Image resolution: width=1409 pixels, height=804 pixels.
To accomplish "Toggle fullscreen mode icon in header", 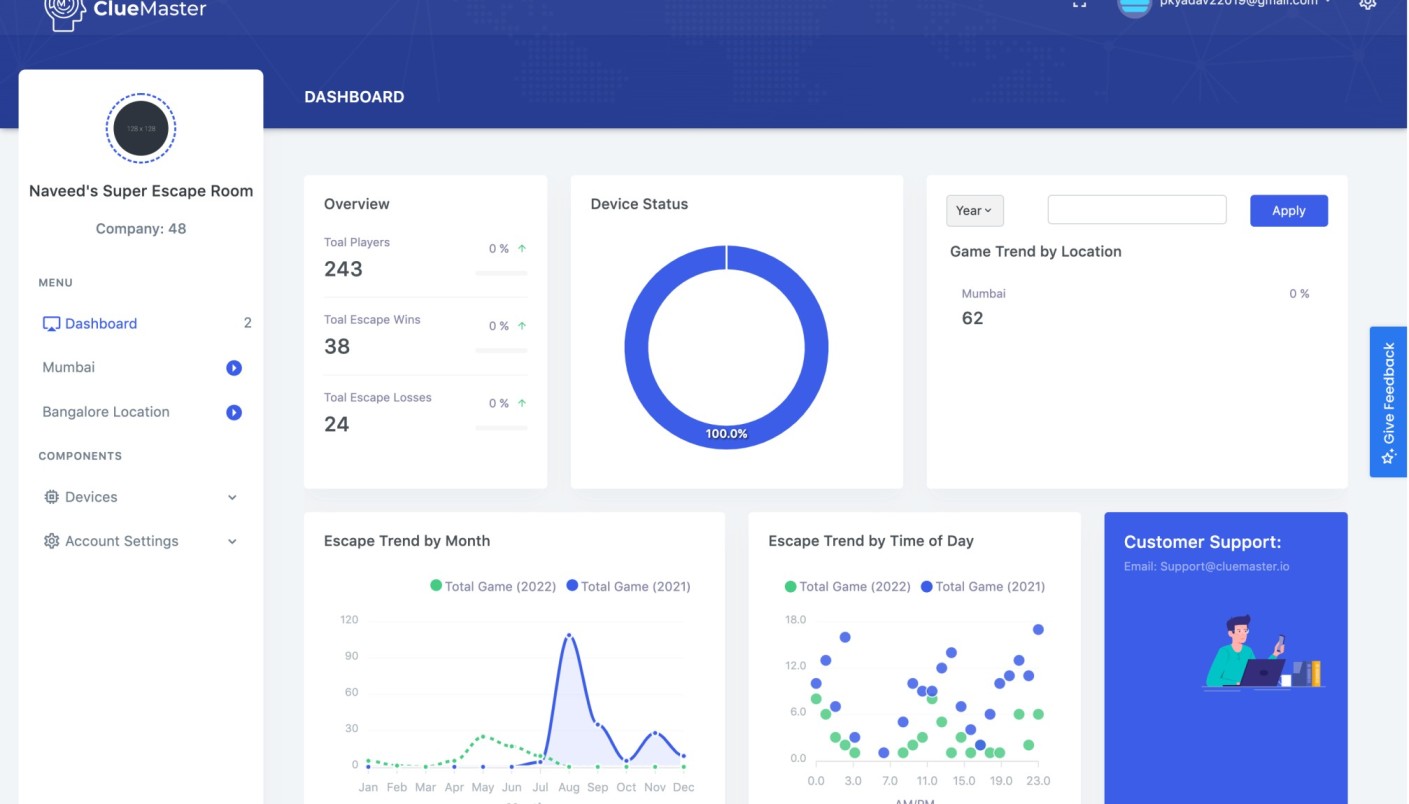I will tap(1079, 3).
